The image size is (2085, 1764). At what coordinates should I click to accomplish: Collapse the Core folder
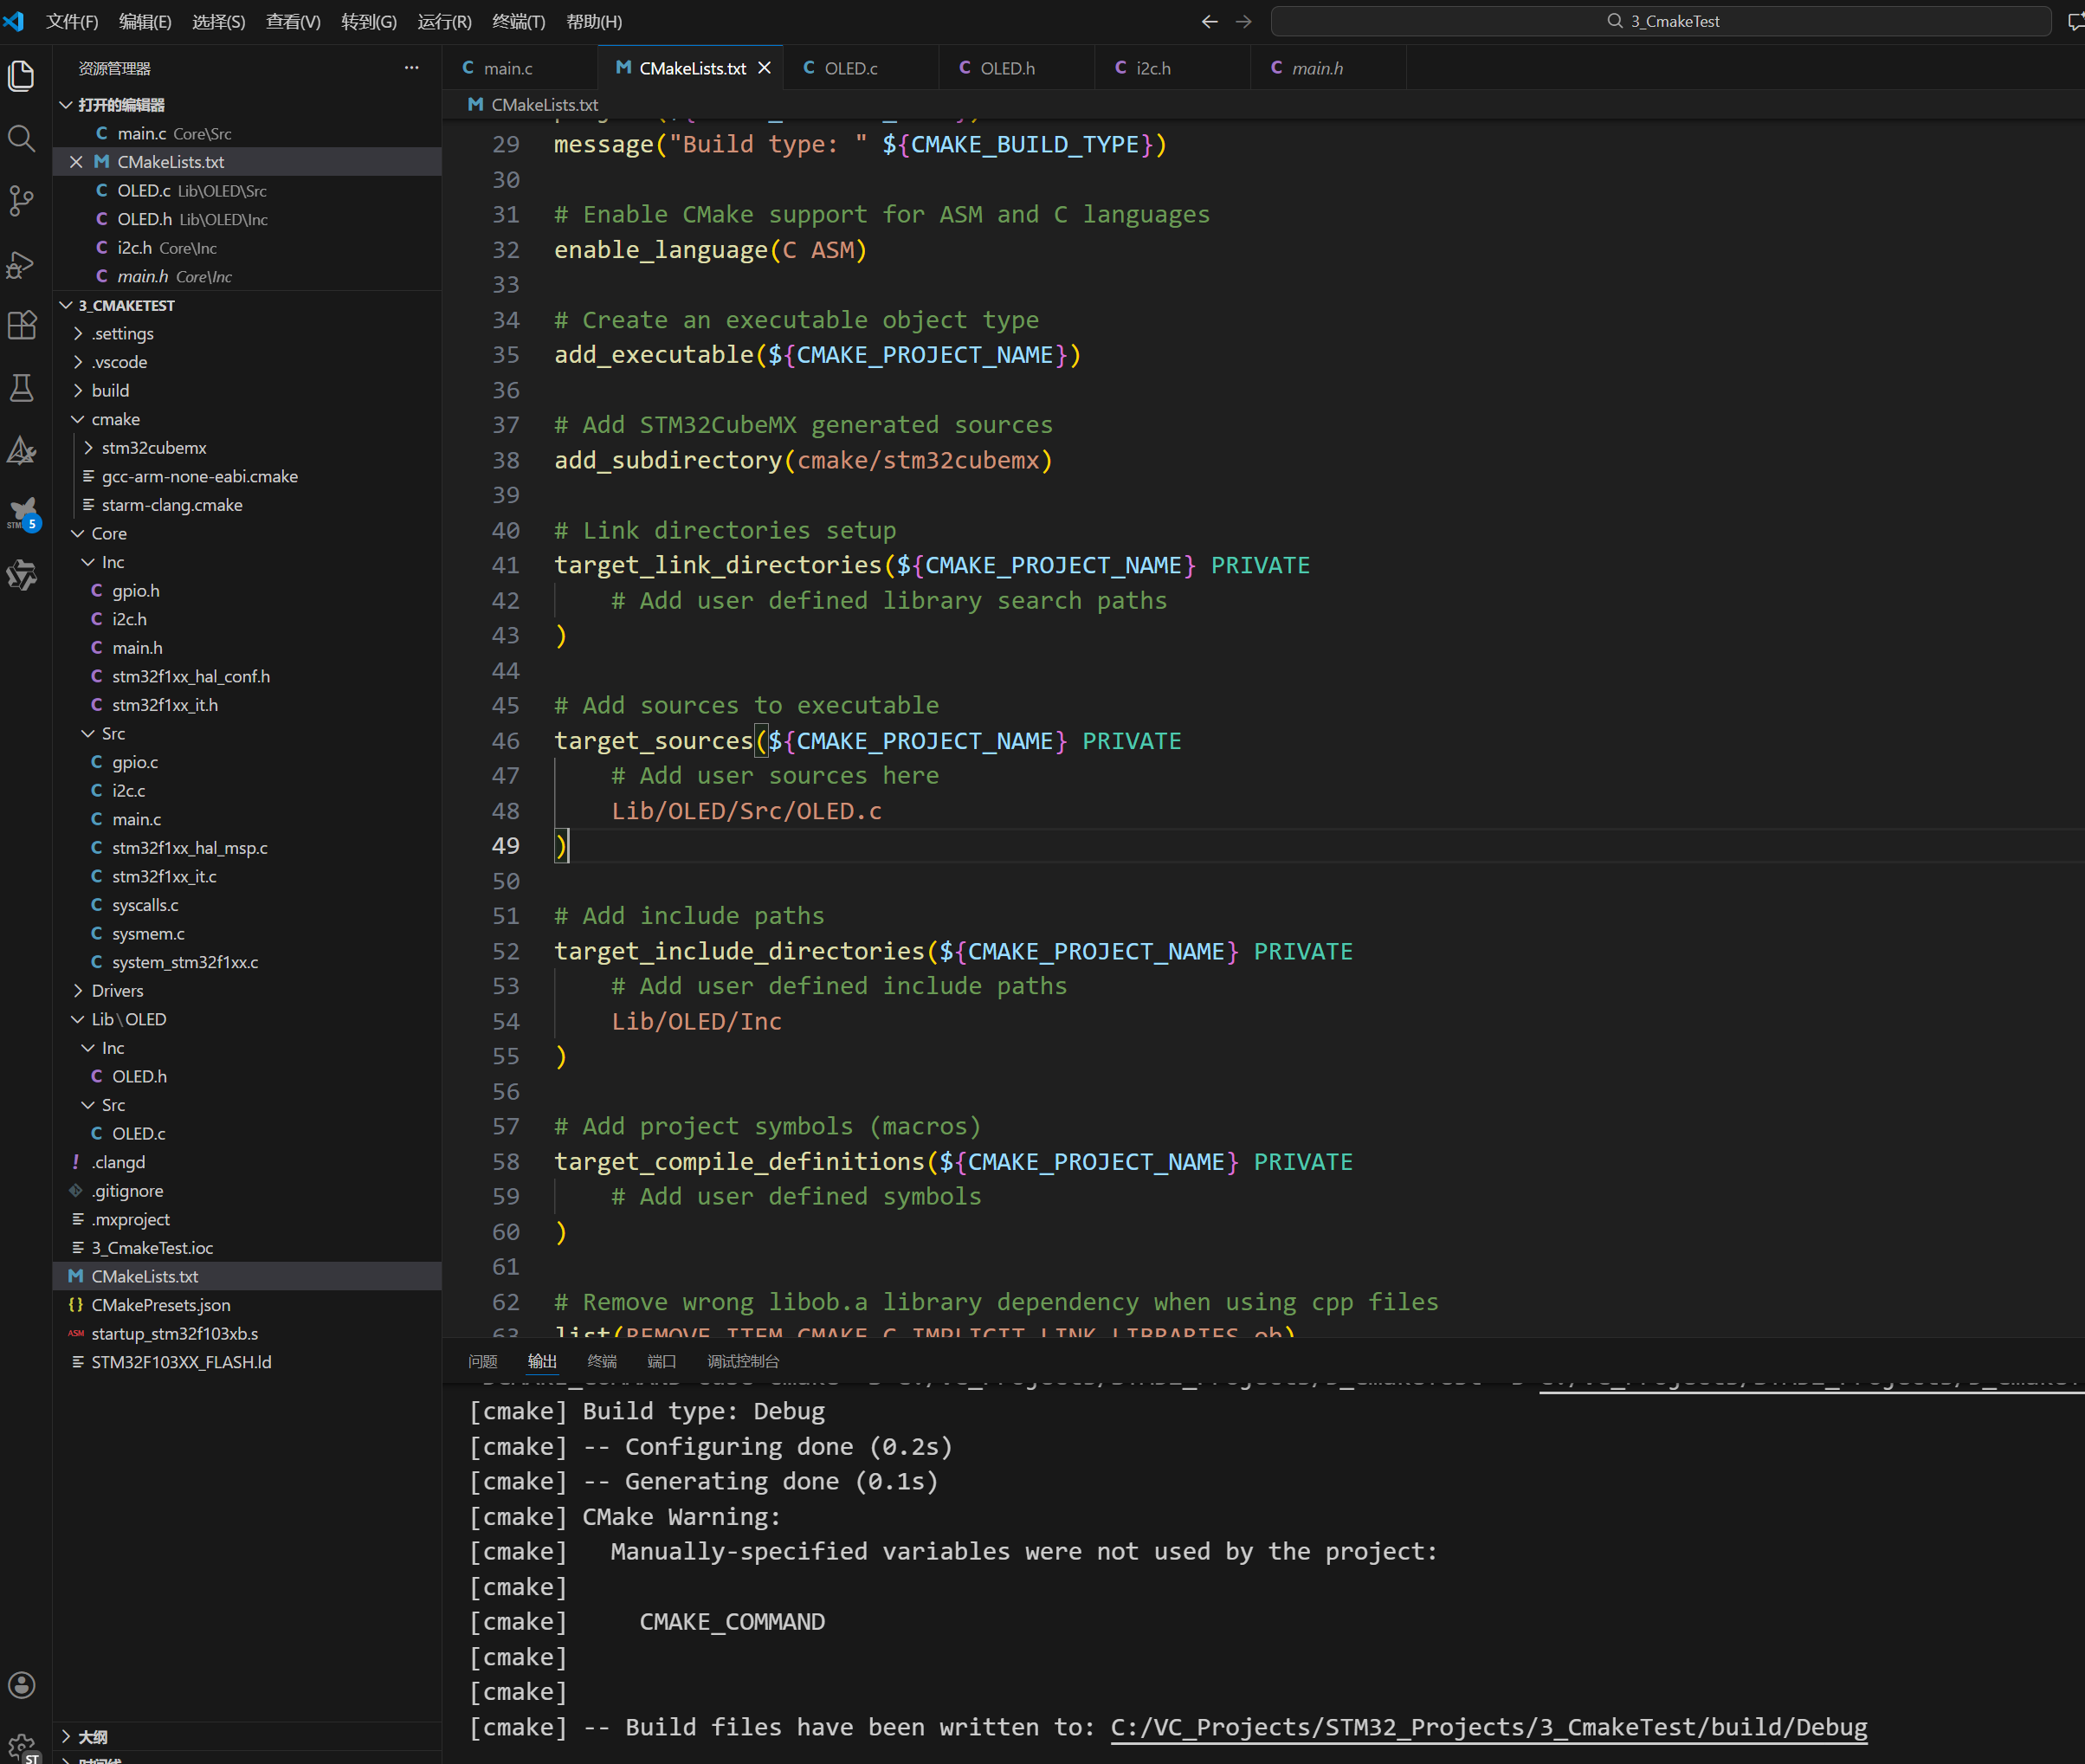(78, 534)
